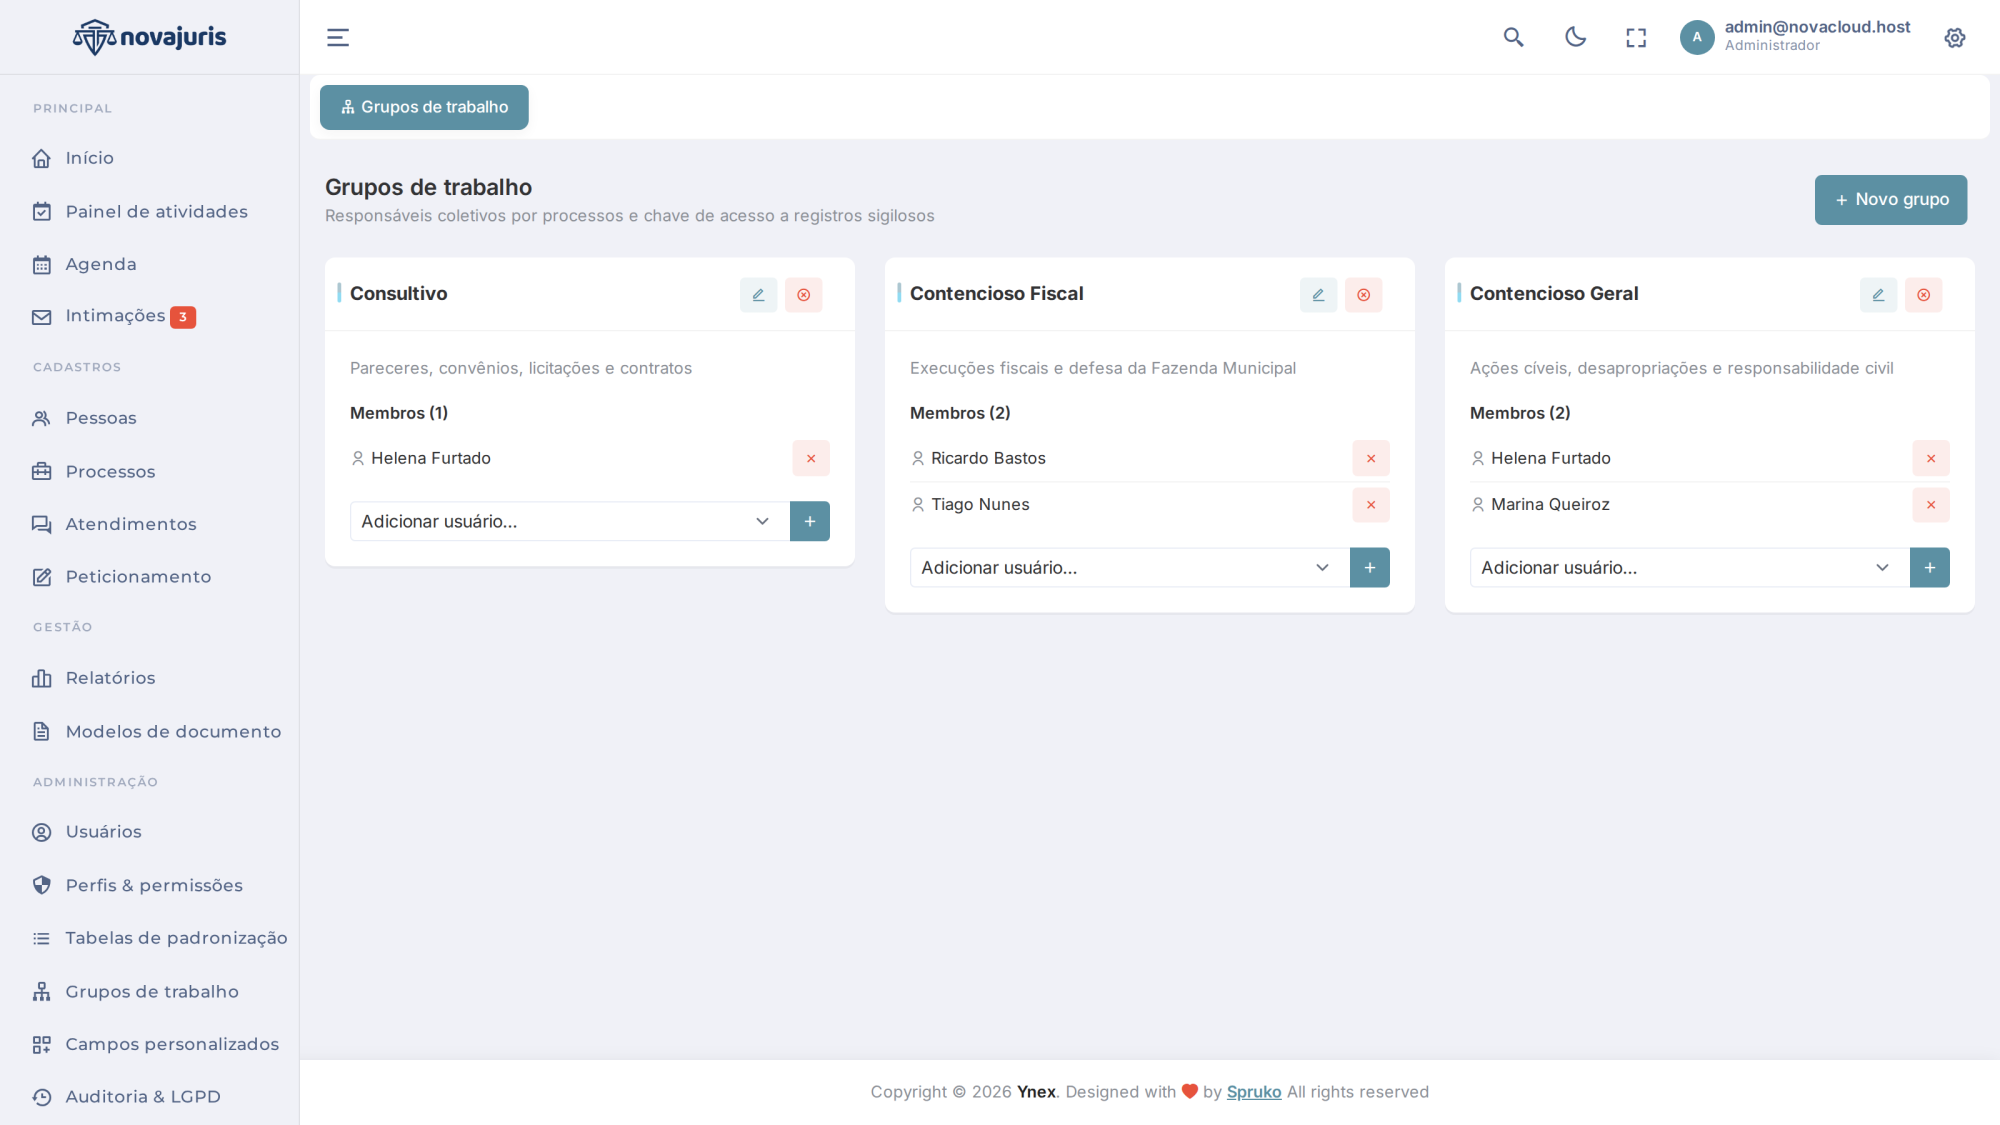2000x1125 pixels.
Task: Follow the Spruko footer link
Action: tap(1254, 1092)
